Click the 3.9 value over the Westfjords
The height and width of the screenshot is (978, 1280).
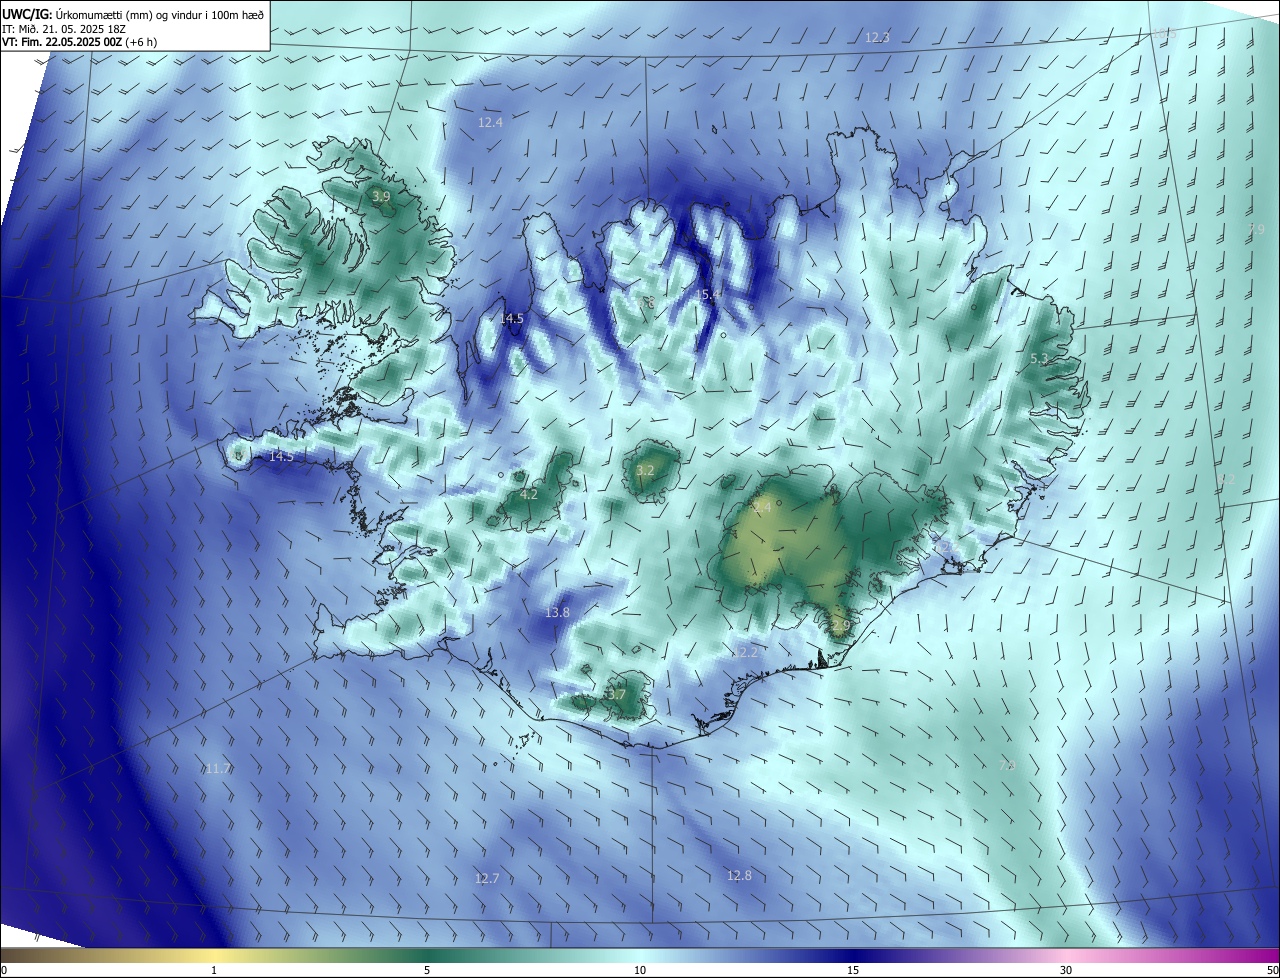381,197
